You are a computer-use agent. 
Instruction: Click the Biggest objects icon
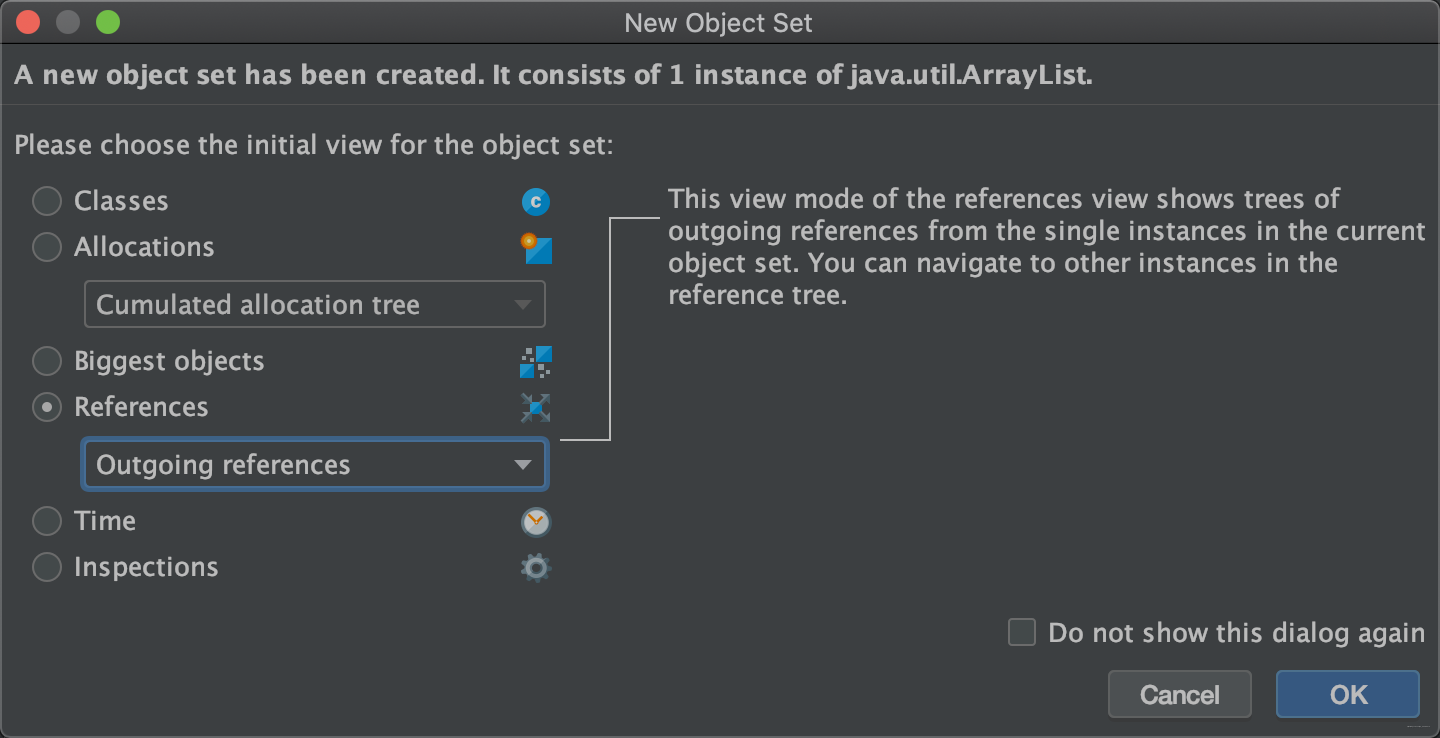[x=536, y=362]
